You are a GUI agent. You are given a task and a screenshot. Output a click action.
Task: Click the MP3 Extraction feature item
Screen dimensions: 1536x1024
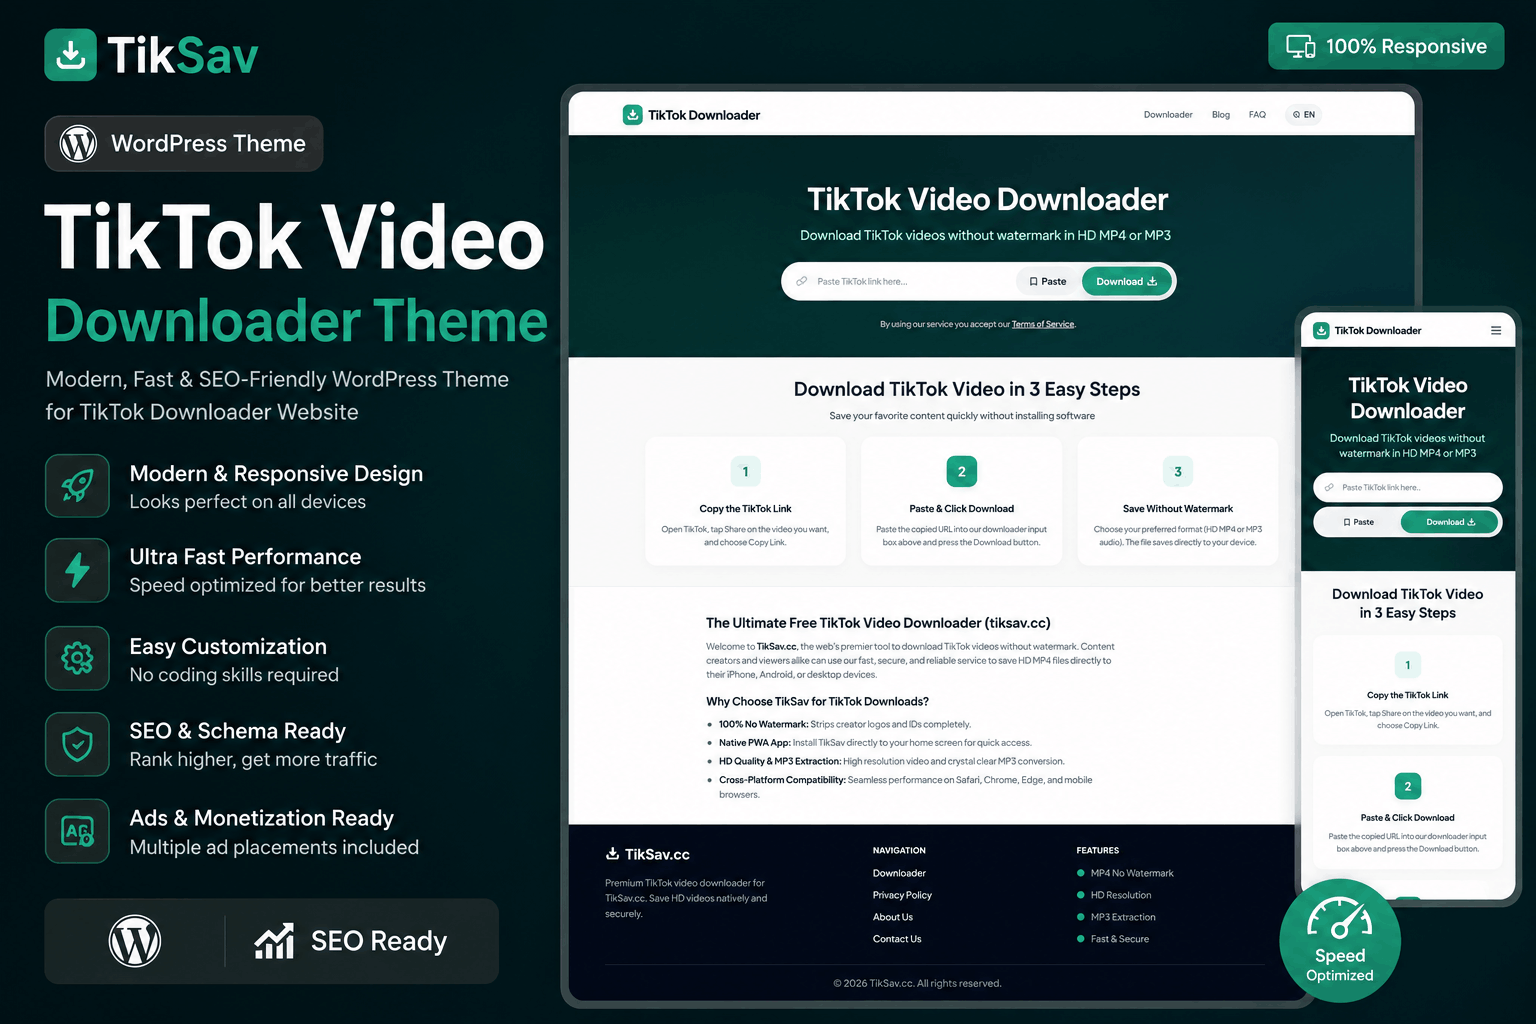click(1116, 917)
